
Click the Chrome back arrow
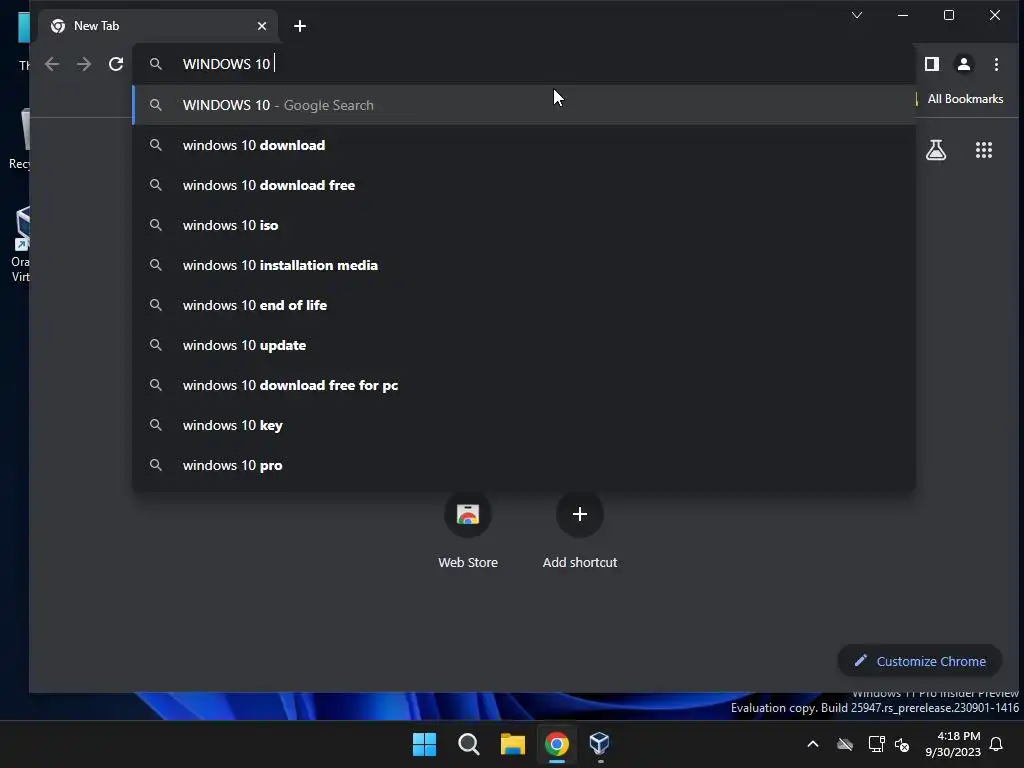click(52, 64)
